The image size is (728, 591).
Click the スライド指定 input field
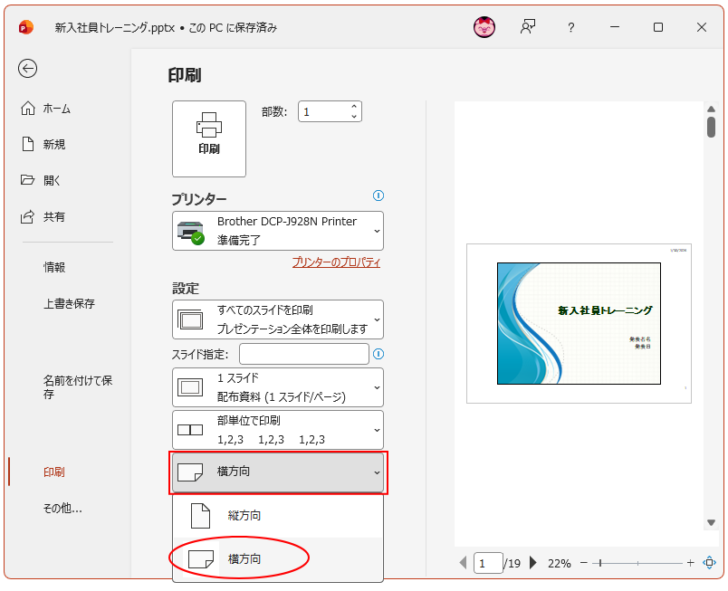(304, 354)
